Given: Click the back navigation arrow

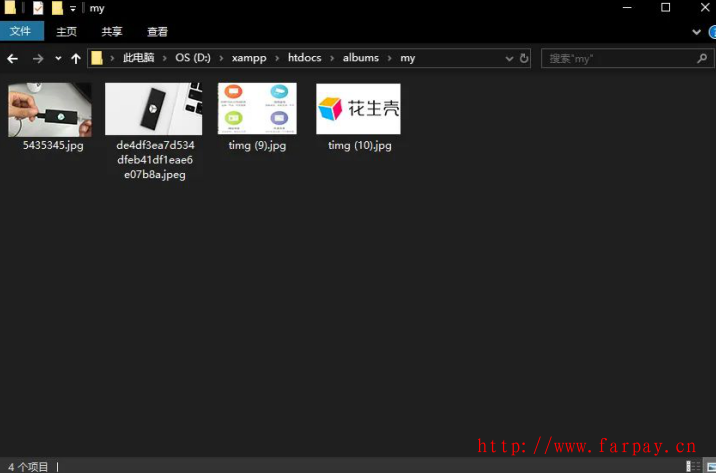Looking at the screenshot, I should click(x=14, y=58).
